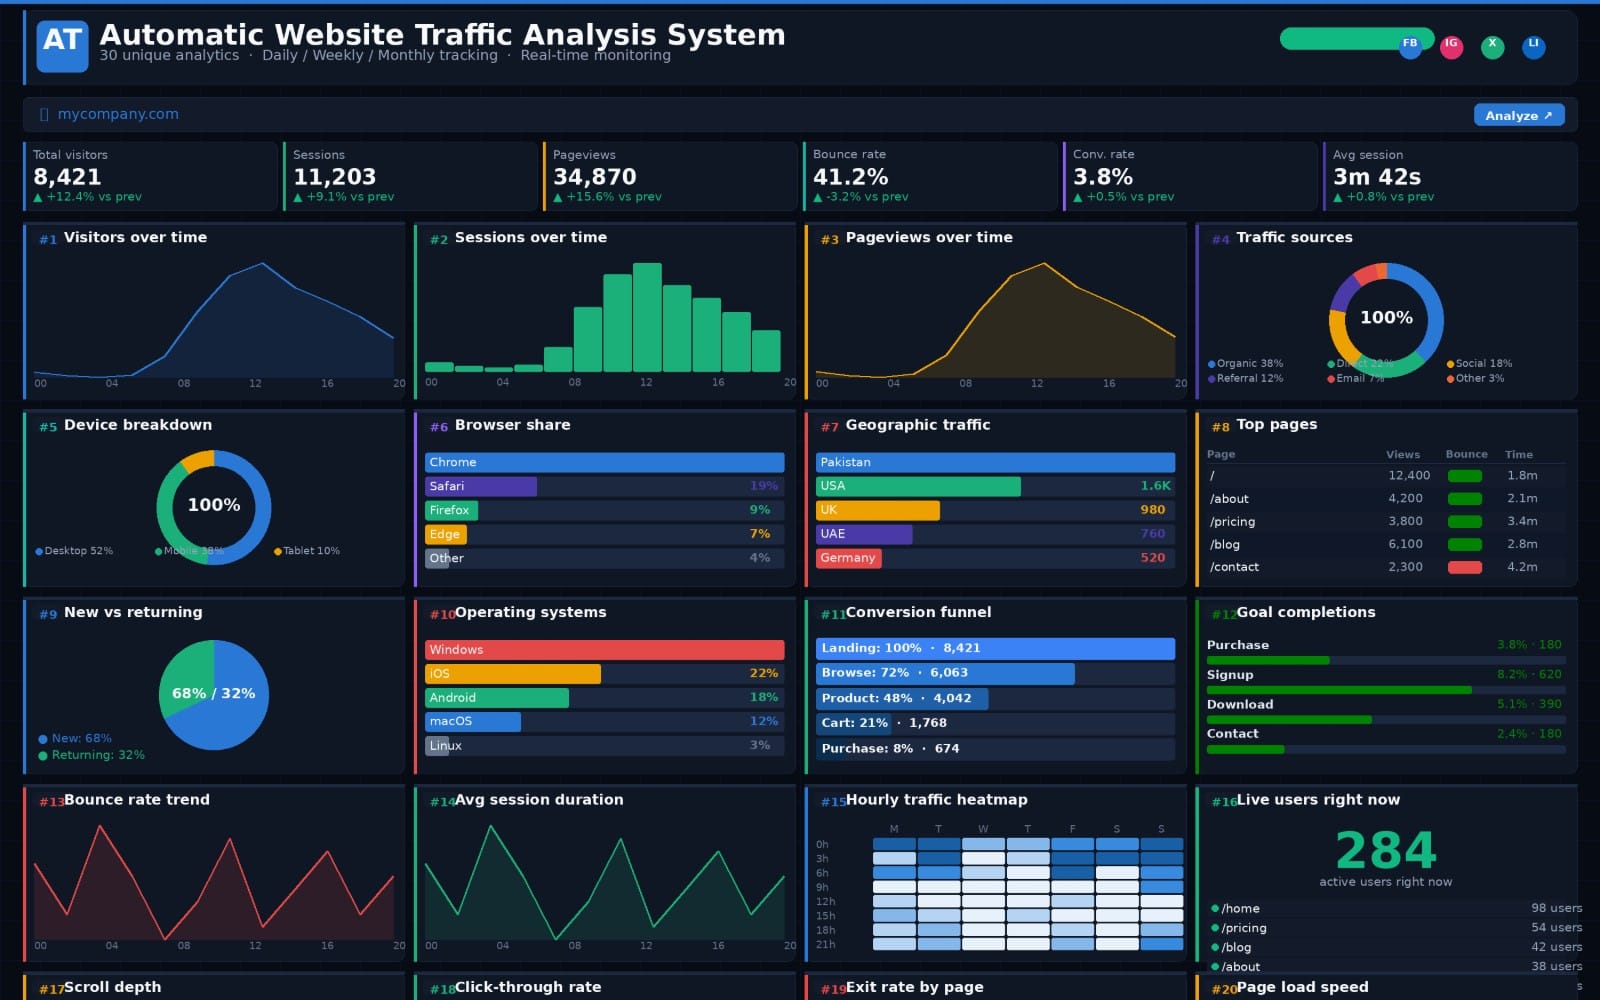Select the Germany 520 bar

point(995,558)
